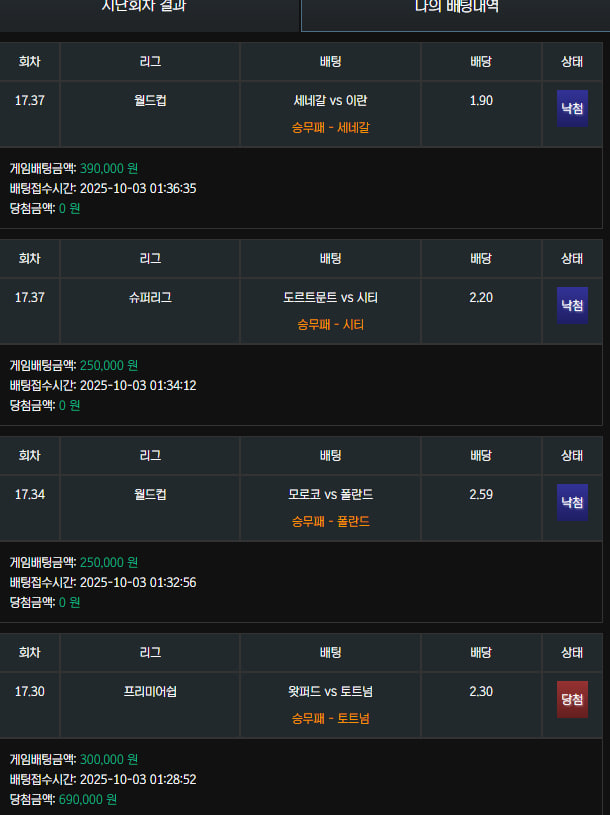Click round number 17.30

[x=30, y=692]
